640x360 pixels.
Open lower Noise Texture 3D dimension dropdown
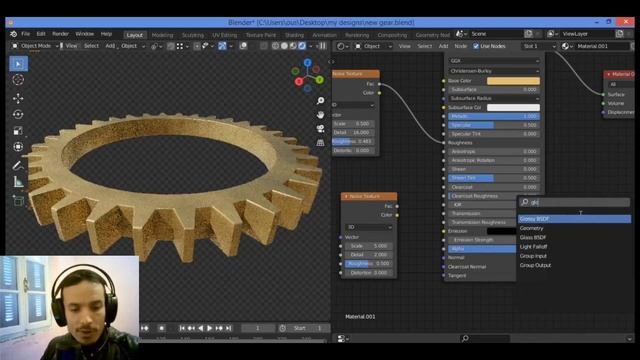369,227
